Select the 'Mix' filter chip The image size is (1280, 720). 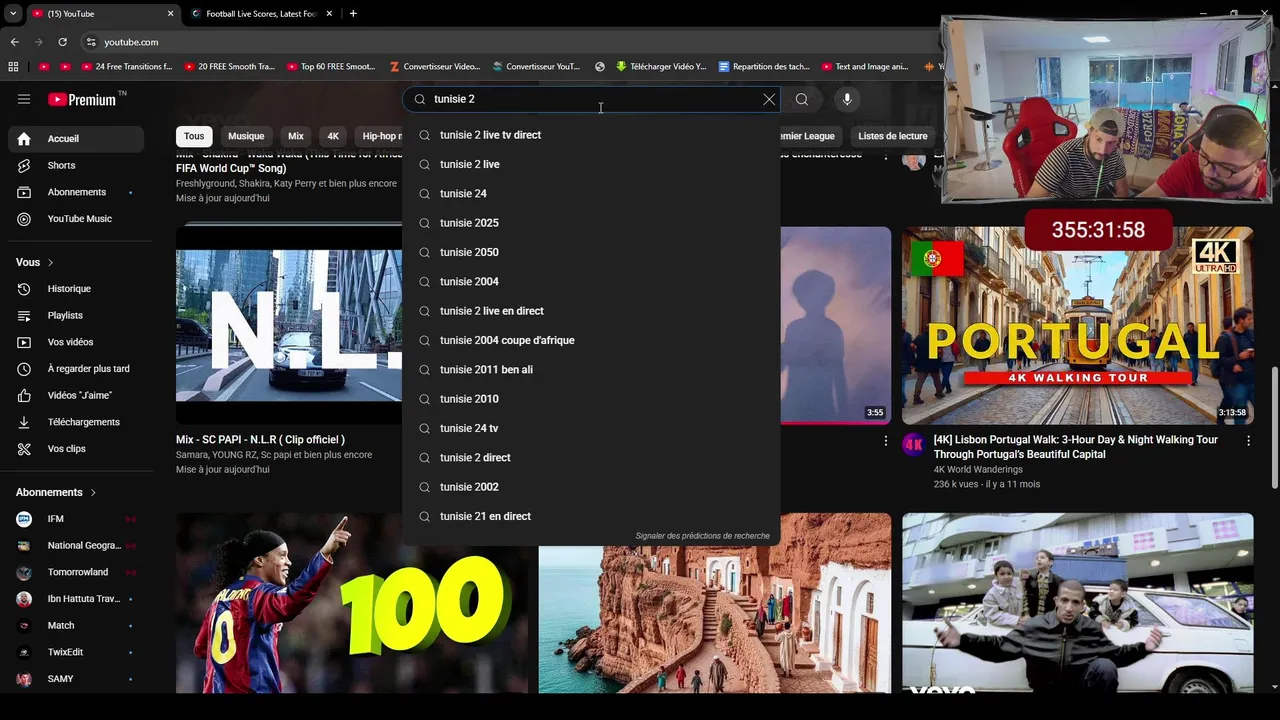coord(296,136)
